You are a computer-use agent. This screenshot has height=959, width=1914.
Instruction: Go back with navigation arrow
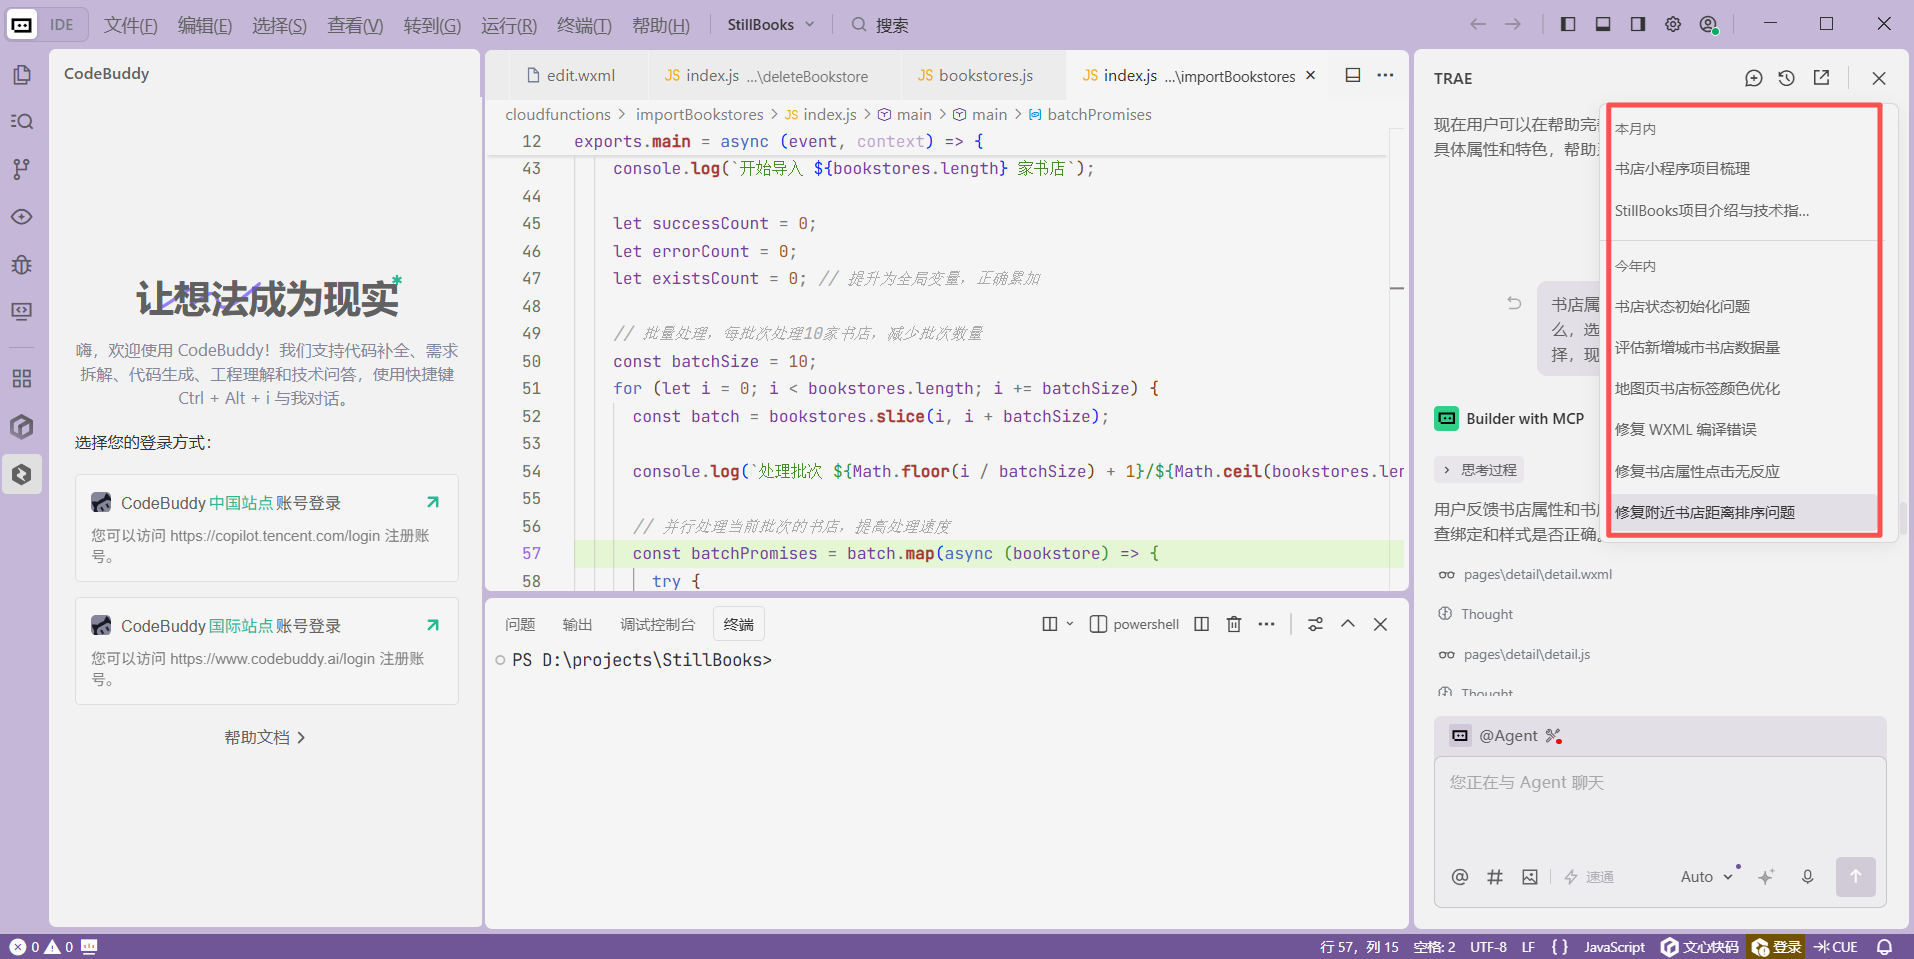1478,24
